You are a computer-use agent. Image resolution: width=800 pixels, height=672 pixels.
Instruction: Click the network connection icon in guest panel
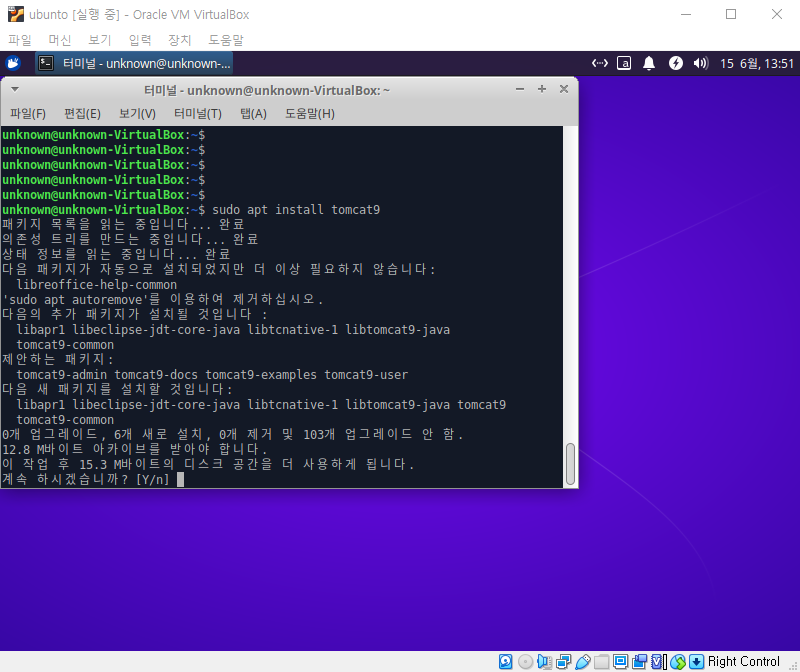(x=599, y=63)
